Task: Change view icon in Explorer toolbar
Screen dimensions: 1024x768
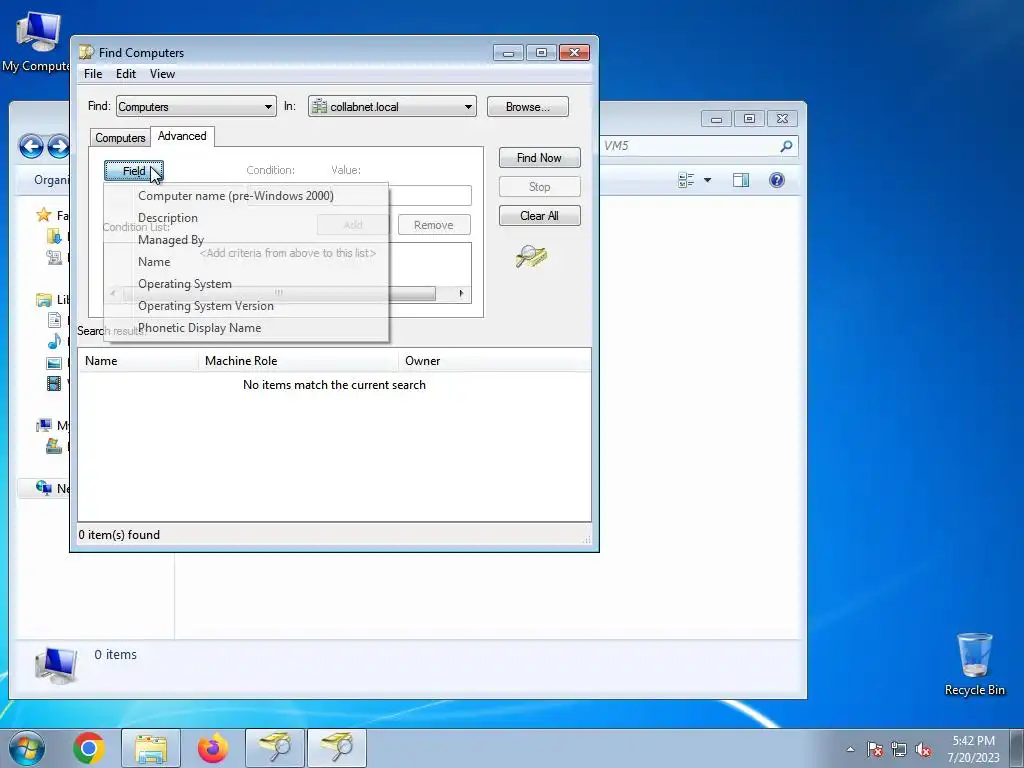Action: coord(686,180)
